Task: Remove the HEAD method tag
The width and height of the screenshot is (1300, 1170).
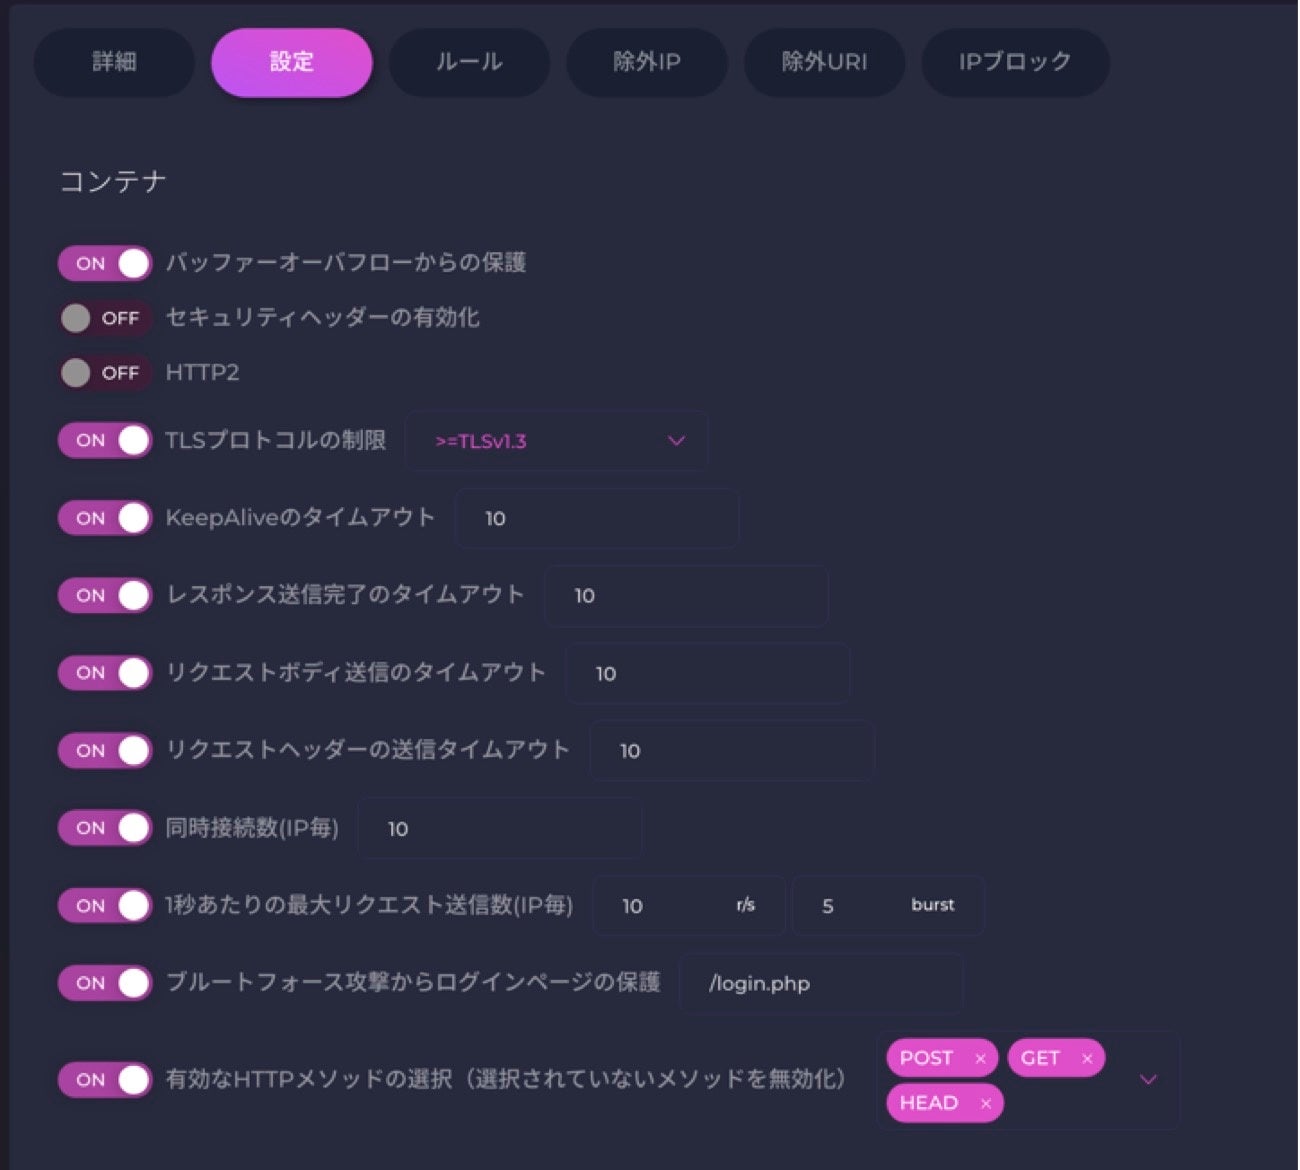Action: [x=986, y=1104]
